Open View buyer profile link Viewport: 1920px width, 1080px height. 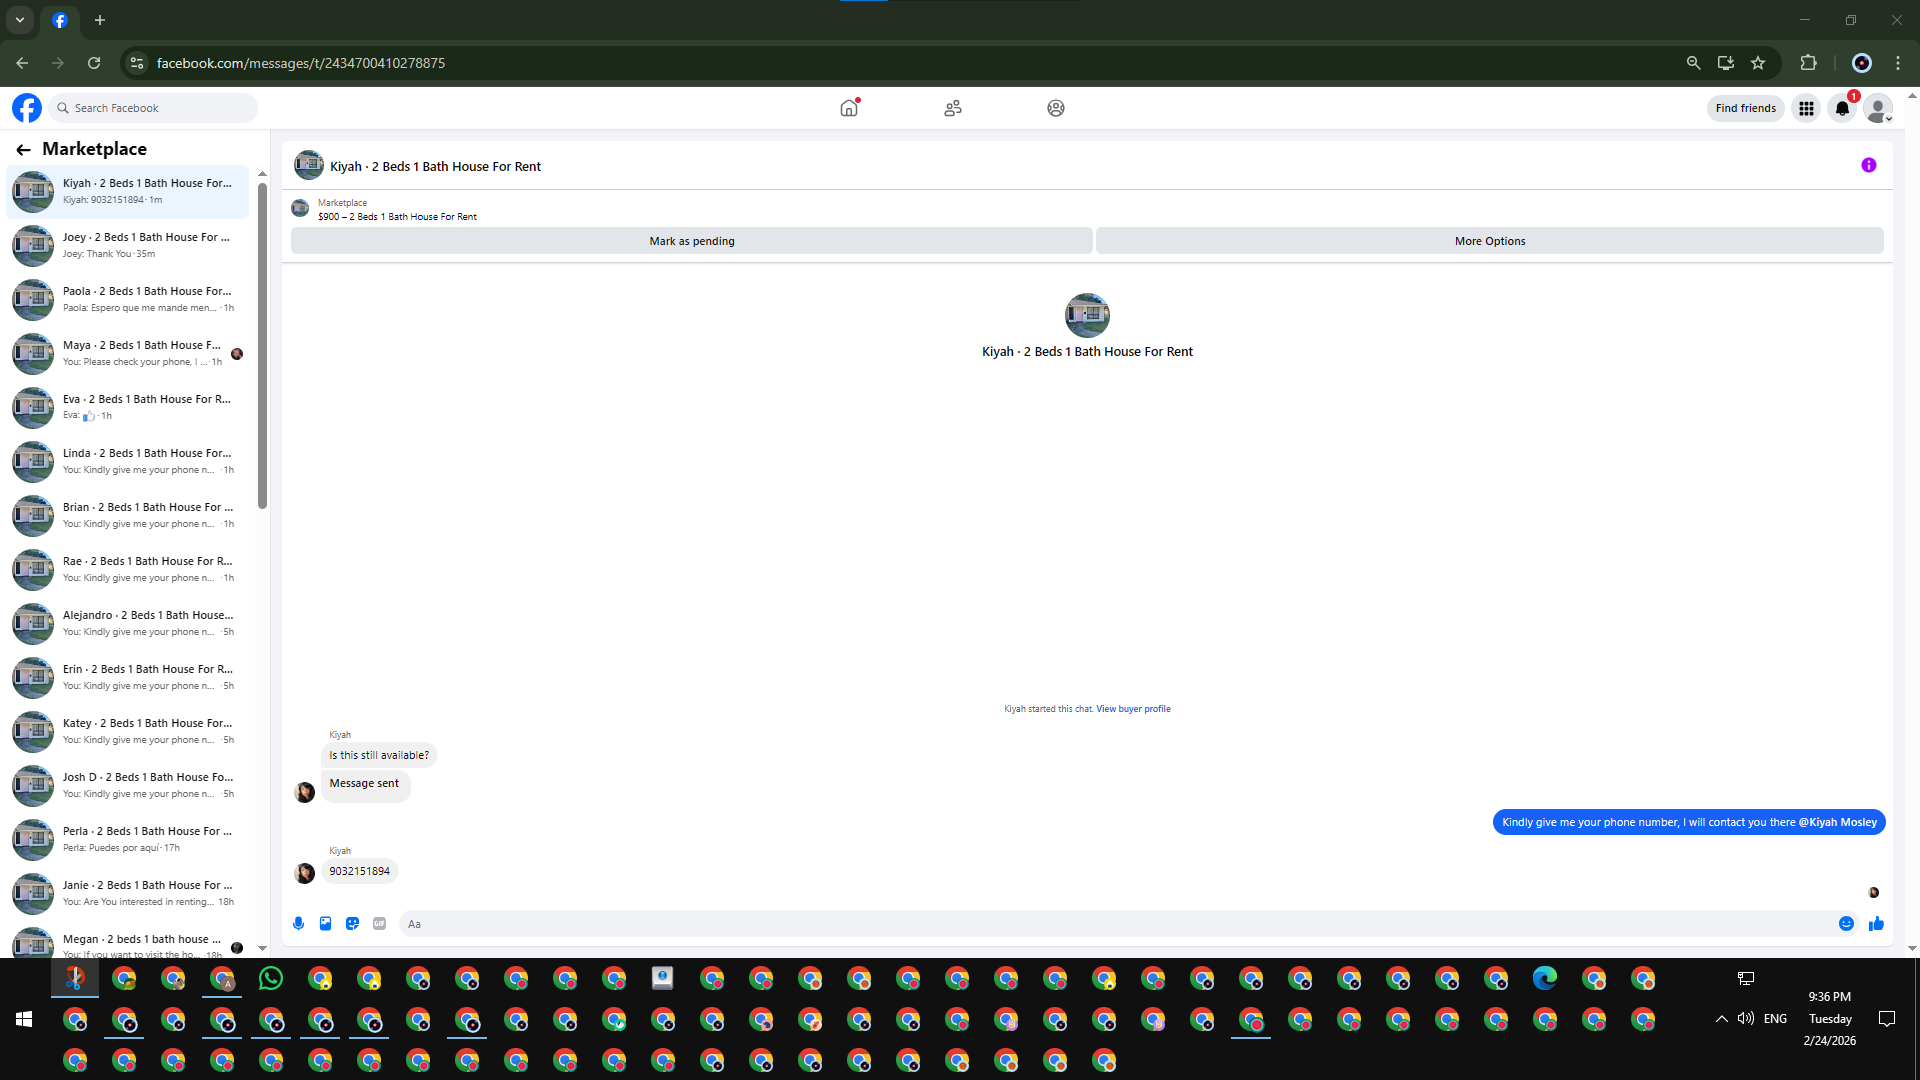pyautogui.click(x=1133, y=709)
